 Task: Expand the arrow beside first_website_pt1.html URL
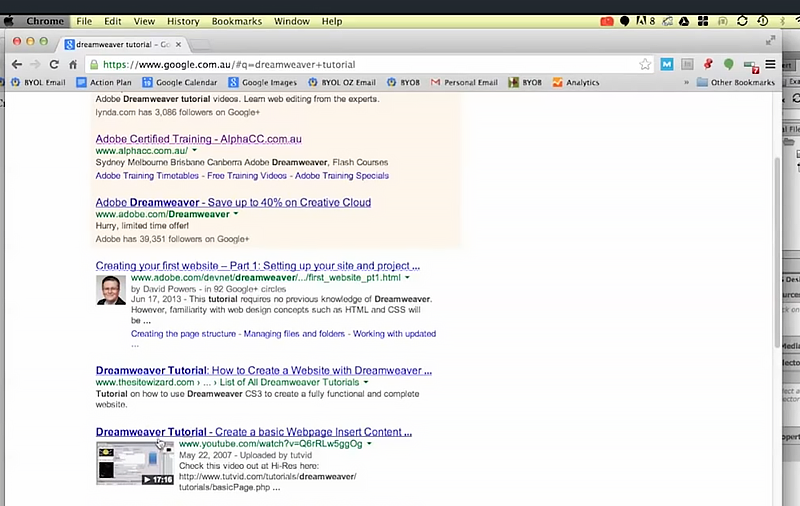pos(407,277)
